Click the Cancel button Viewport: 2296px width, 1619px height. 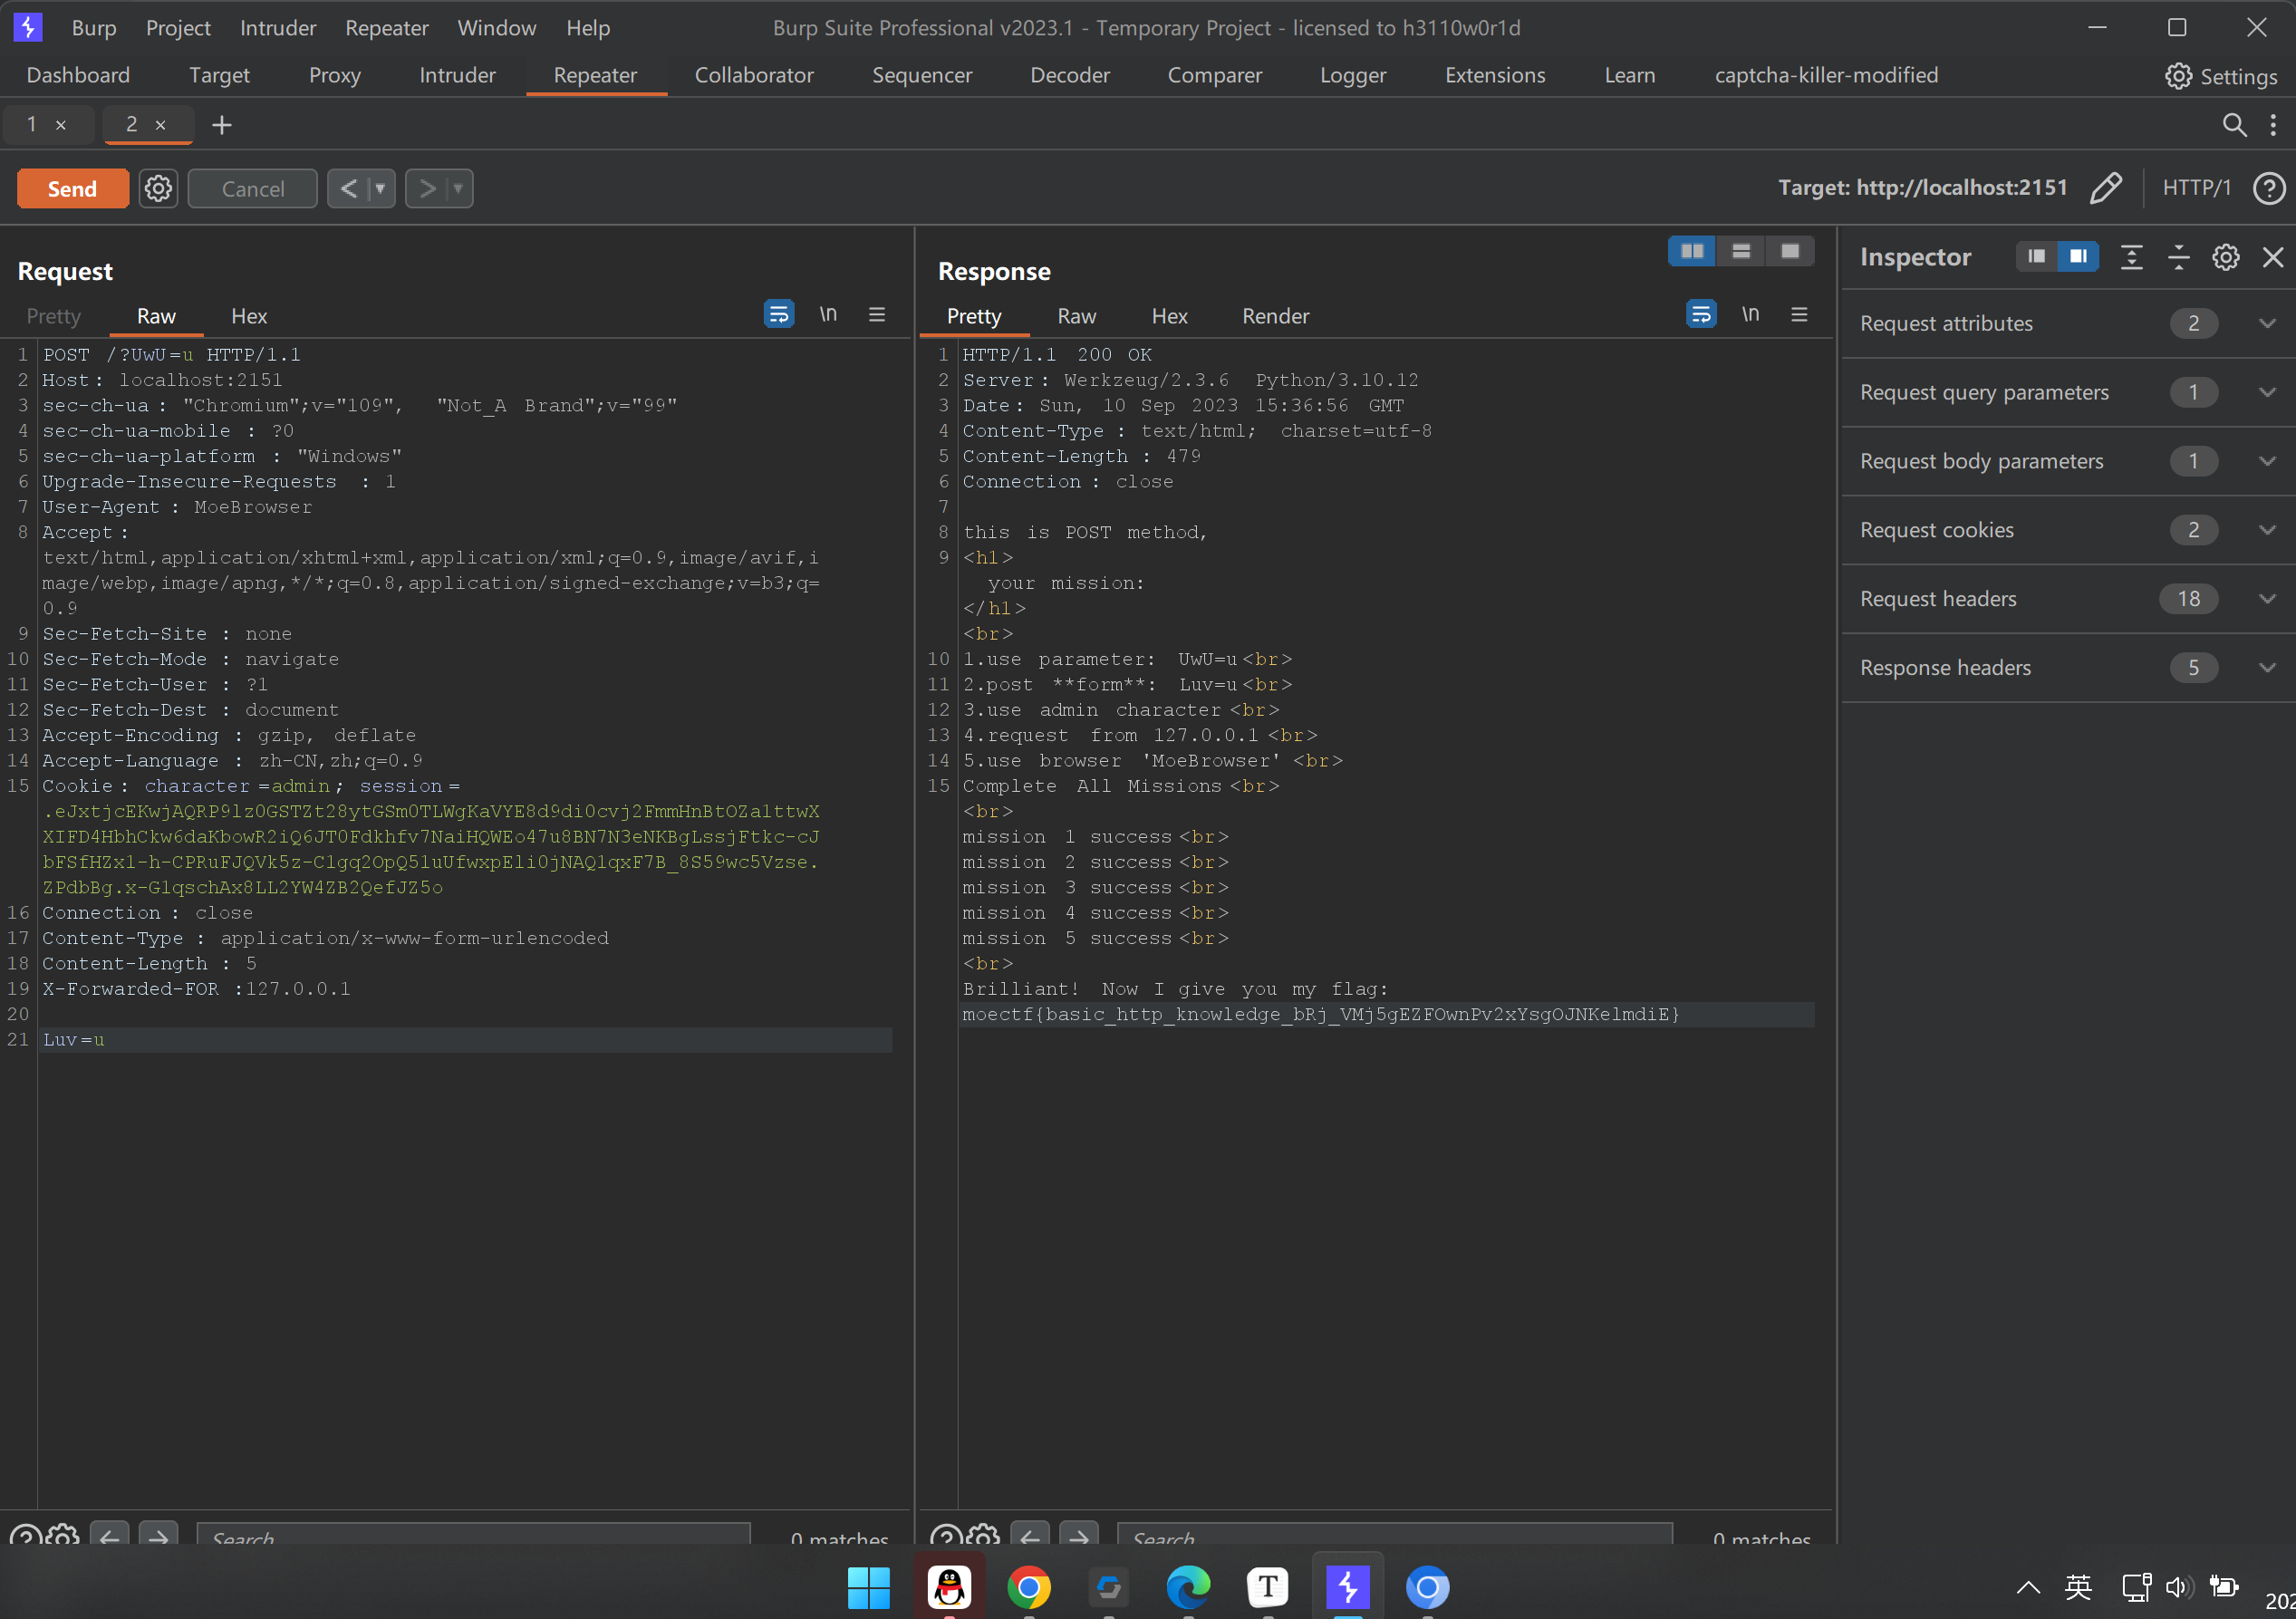tap(252, 188)
